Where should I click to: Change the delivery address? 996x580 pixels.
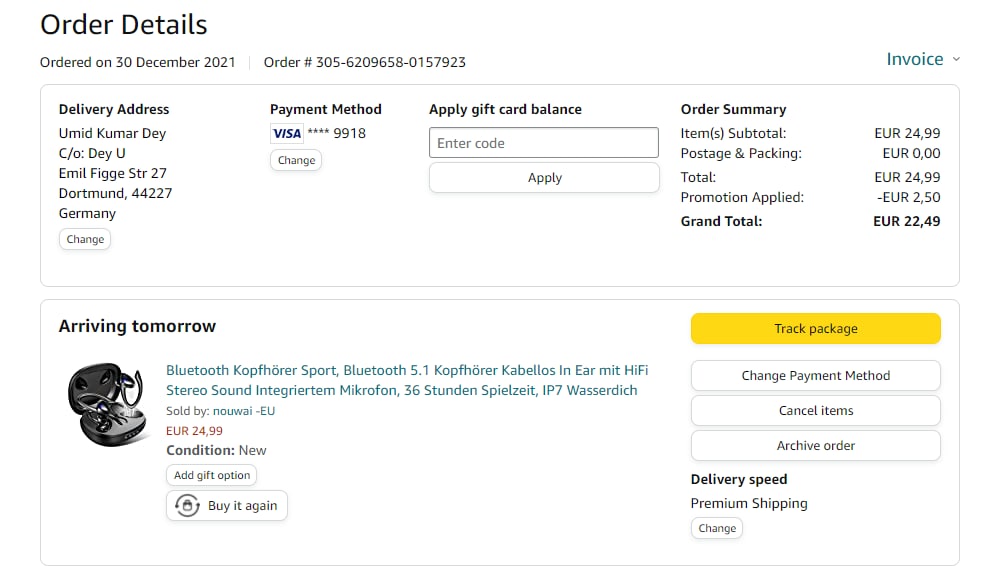[x=85, y=239]
